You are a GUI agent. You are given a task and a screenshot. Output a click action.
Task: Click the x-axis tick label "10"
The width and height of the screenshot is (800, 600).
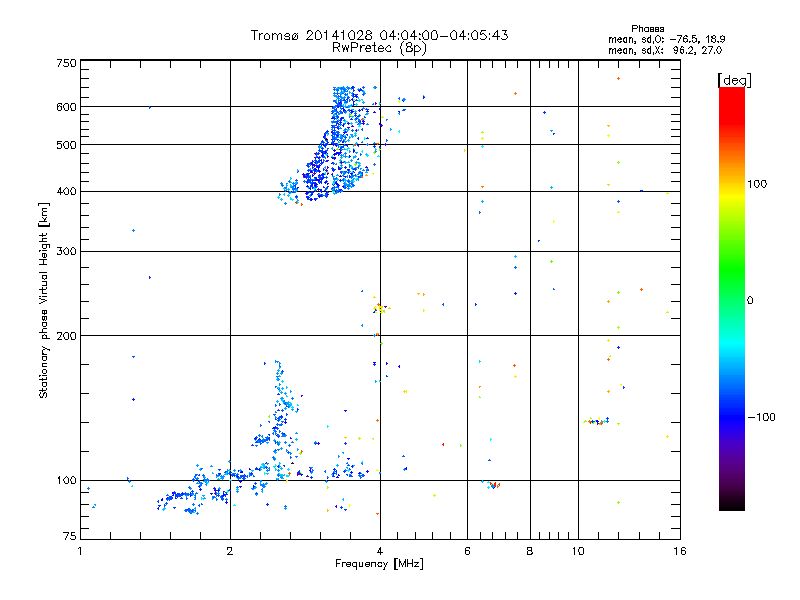pos(578,551)
